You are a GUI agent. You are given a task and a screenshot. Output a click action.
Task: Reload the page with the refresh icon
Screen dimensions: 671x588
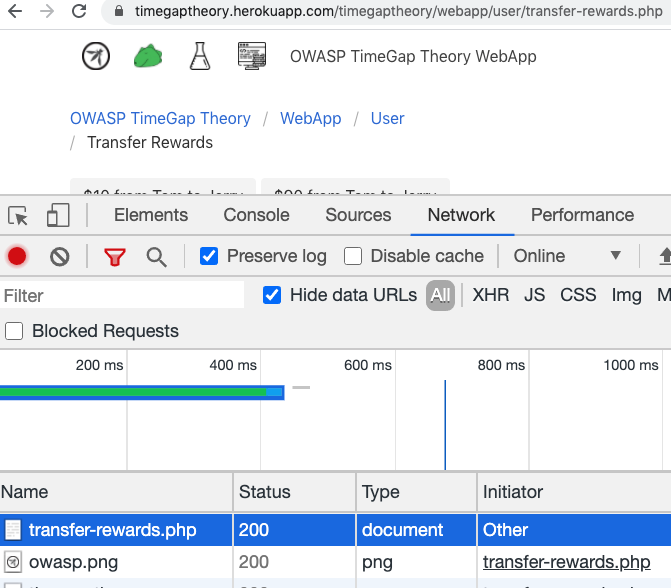79,11
